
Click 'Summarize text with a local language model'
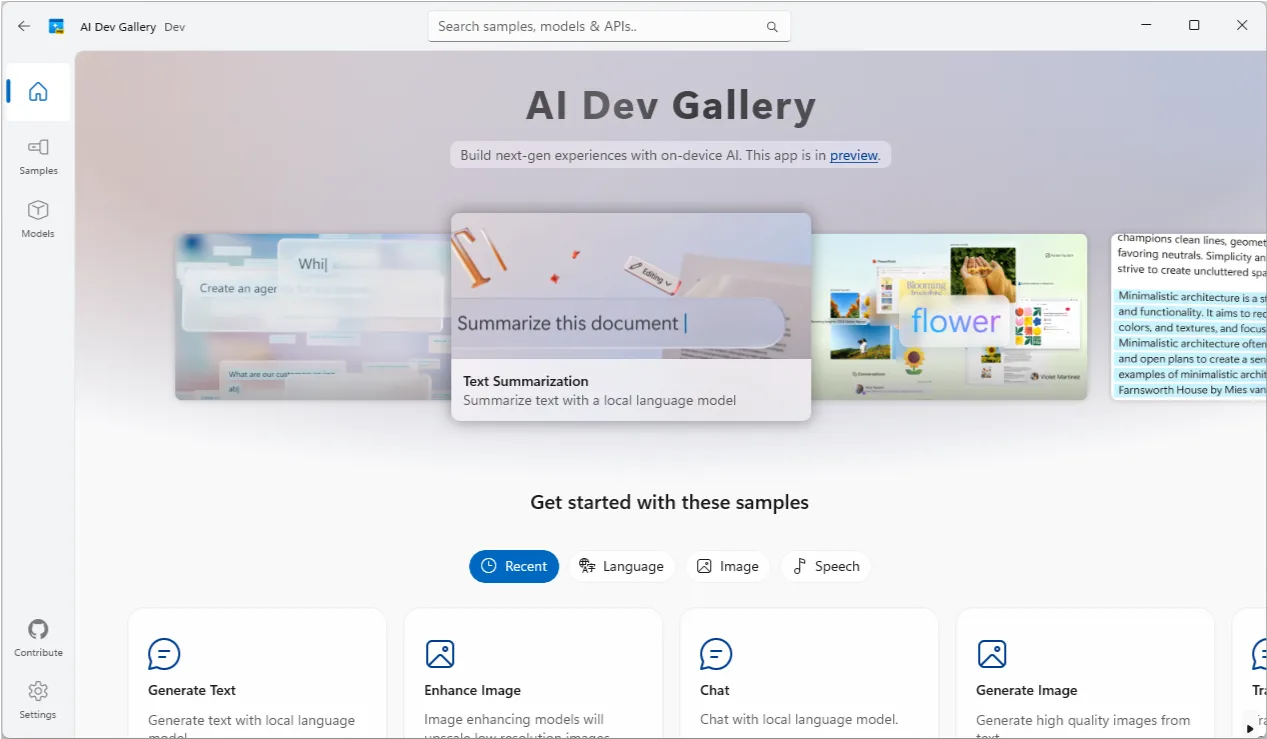click(x=600, y=400)
